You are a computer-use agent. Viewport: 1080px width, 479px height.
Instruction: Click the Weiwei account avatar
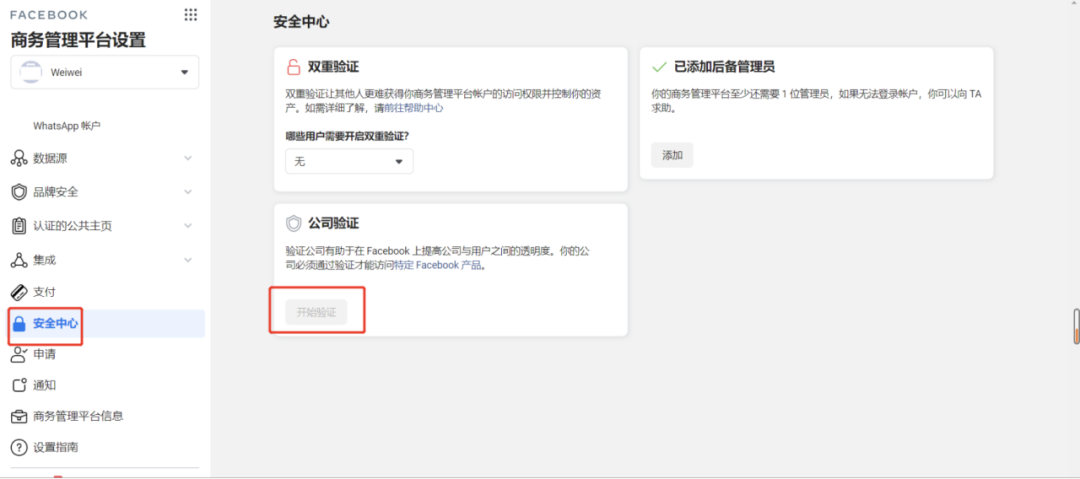tap(30, 72)
